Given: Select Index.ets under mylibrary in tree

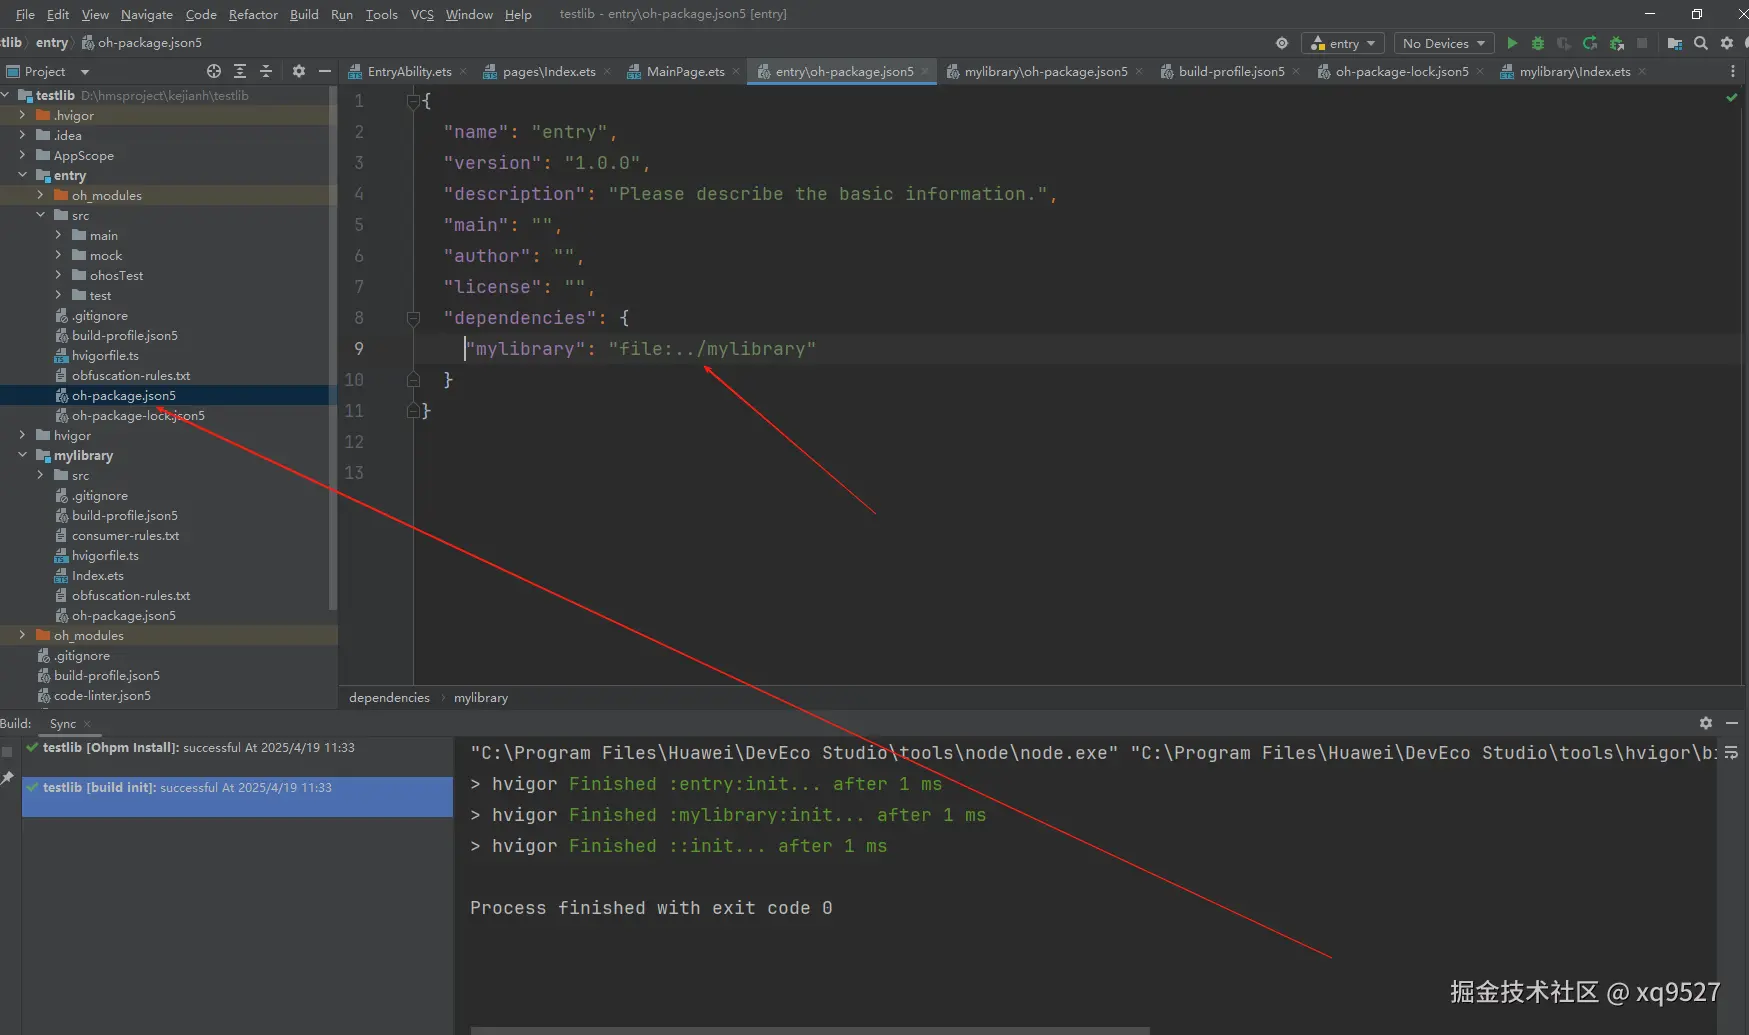Looking at the screenshot, I should pyautogui.click(x=98, y=576).
